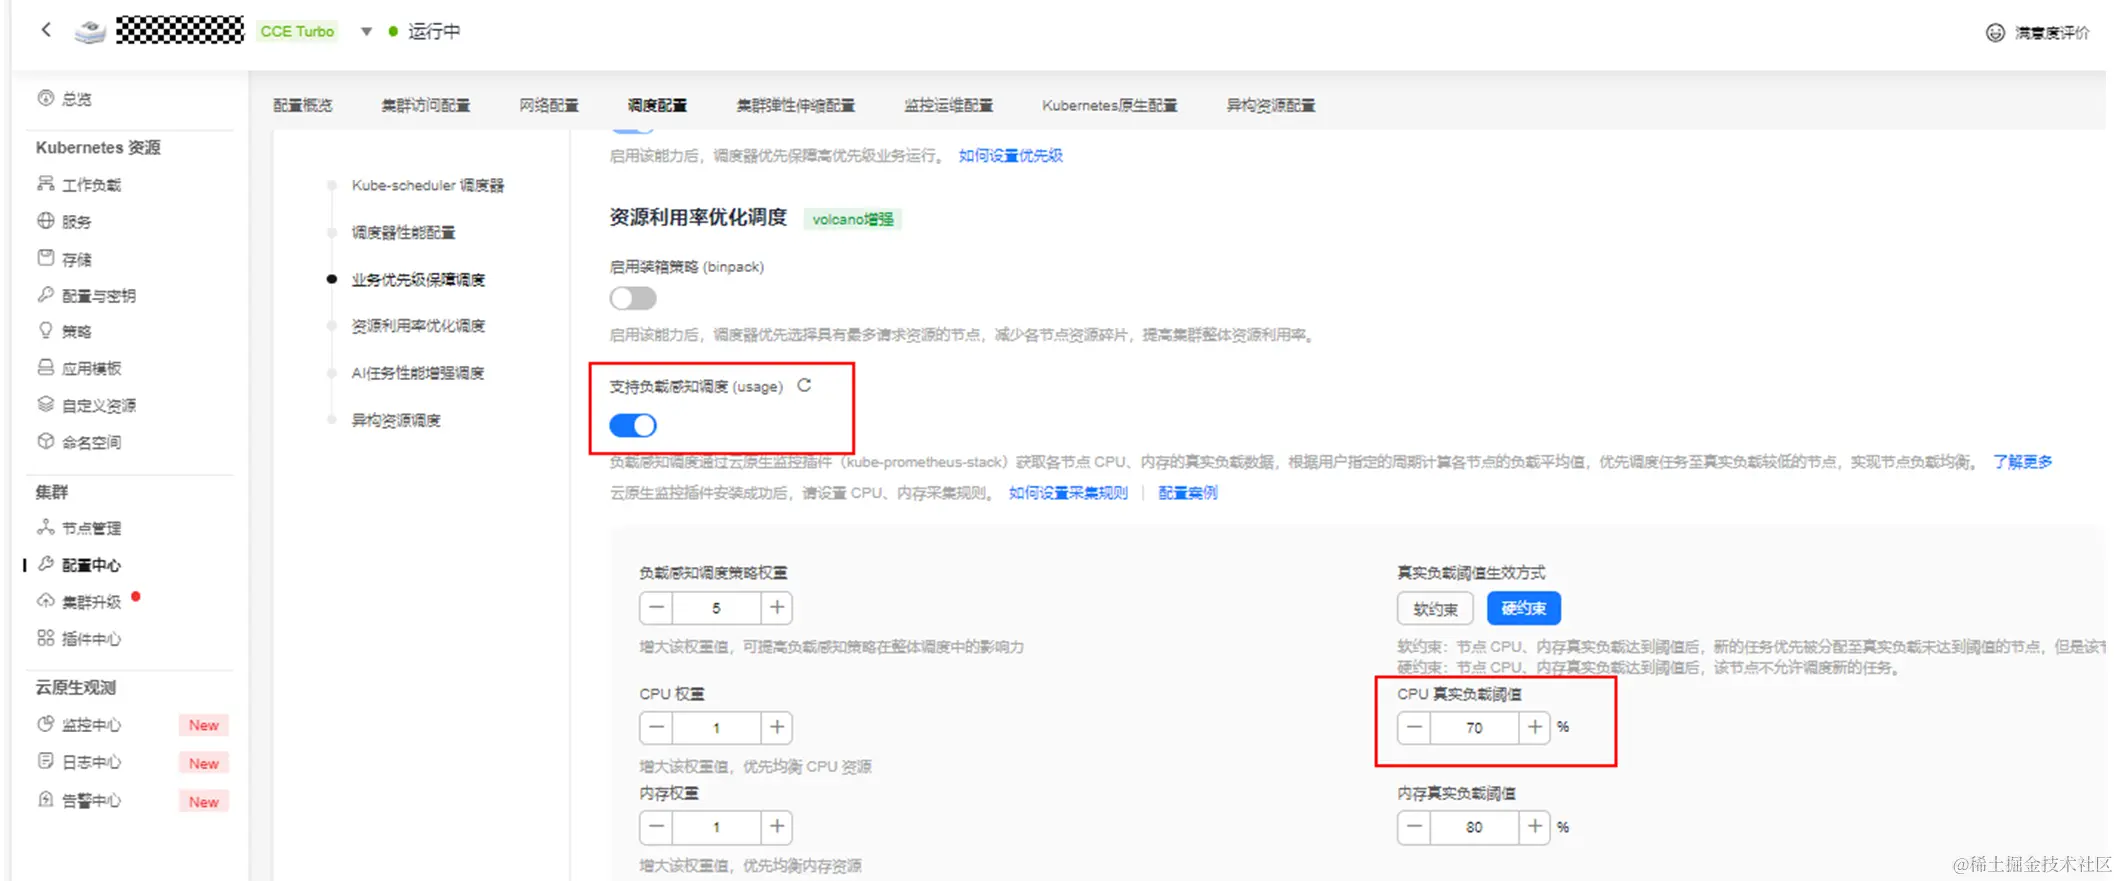Switch to the 异构资源配置 tab

1270,105
